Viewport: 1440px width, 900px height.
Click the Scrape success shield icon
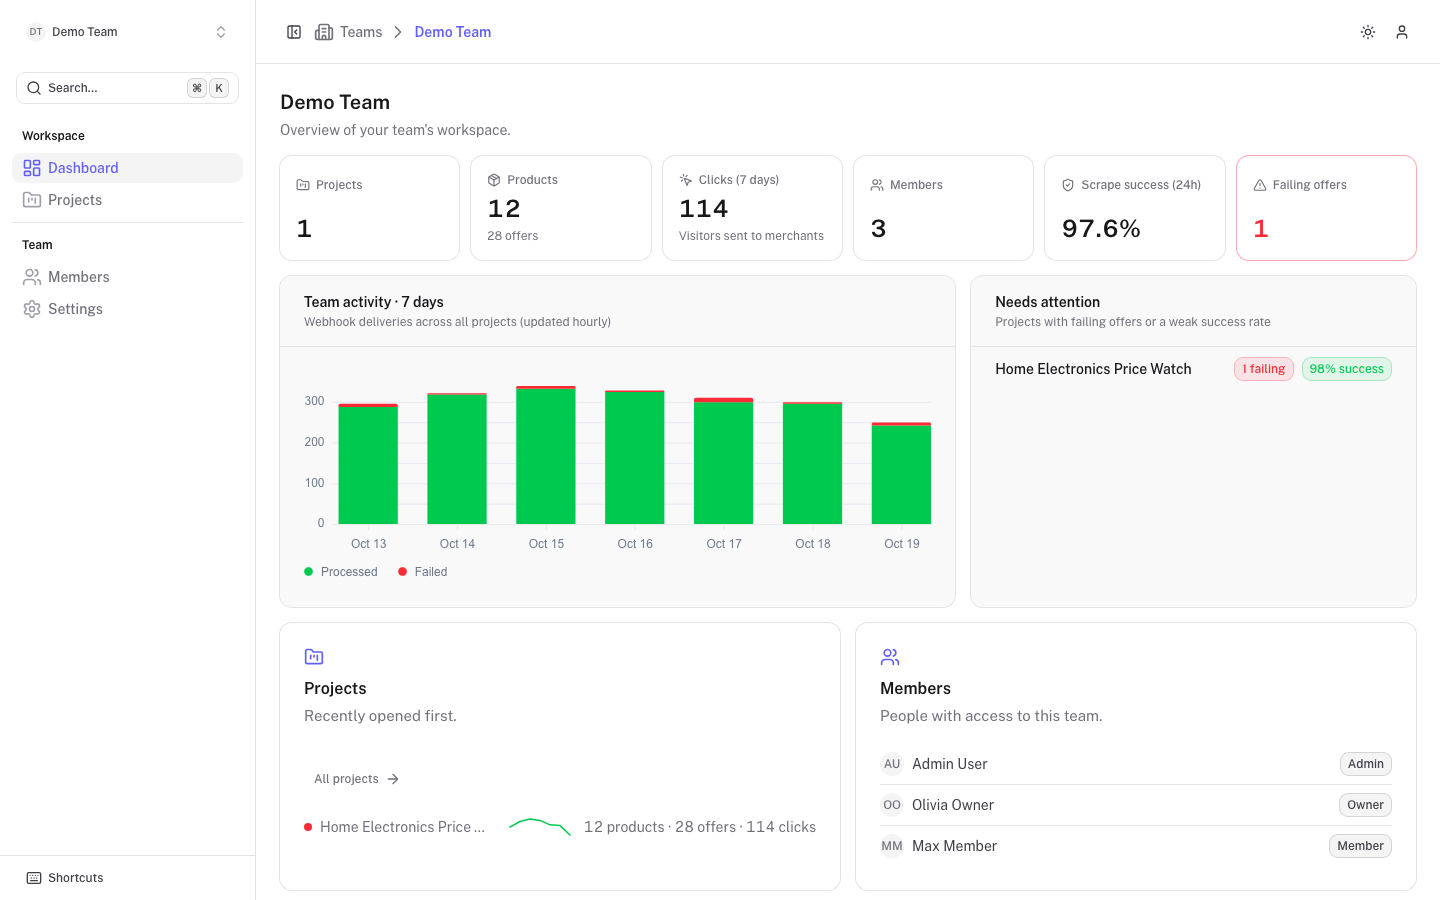1068,185
